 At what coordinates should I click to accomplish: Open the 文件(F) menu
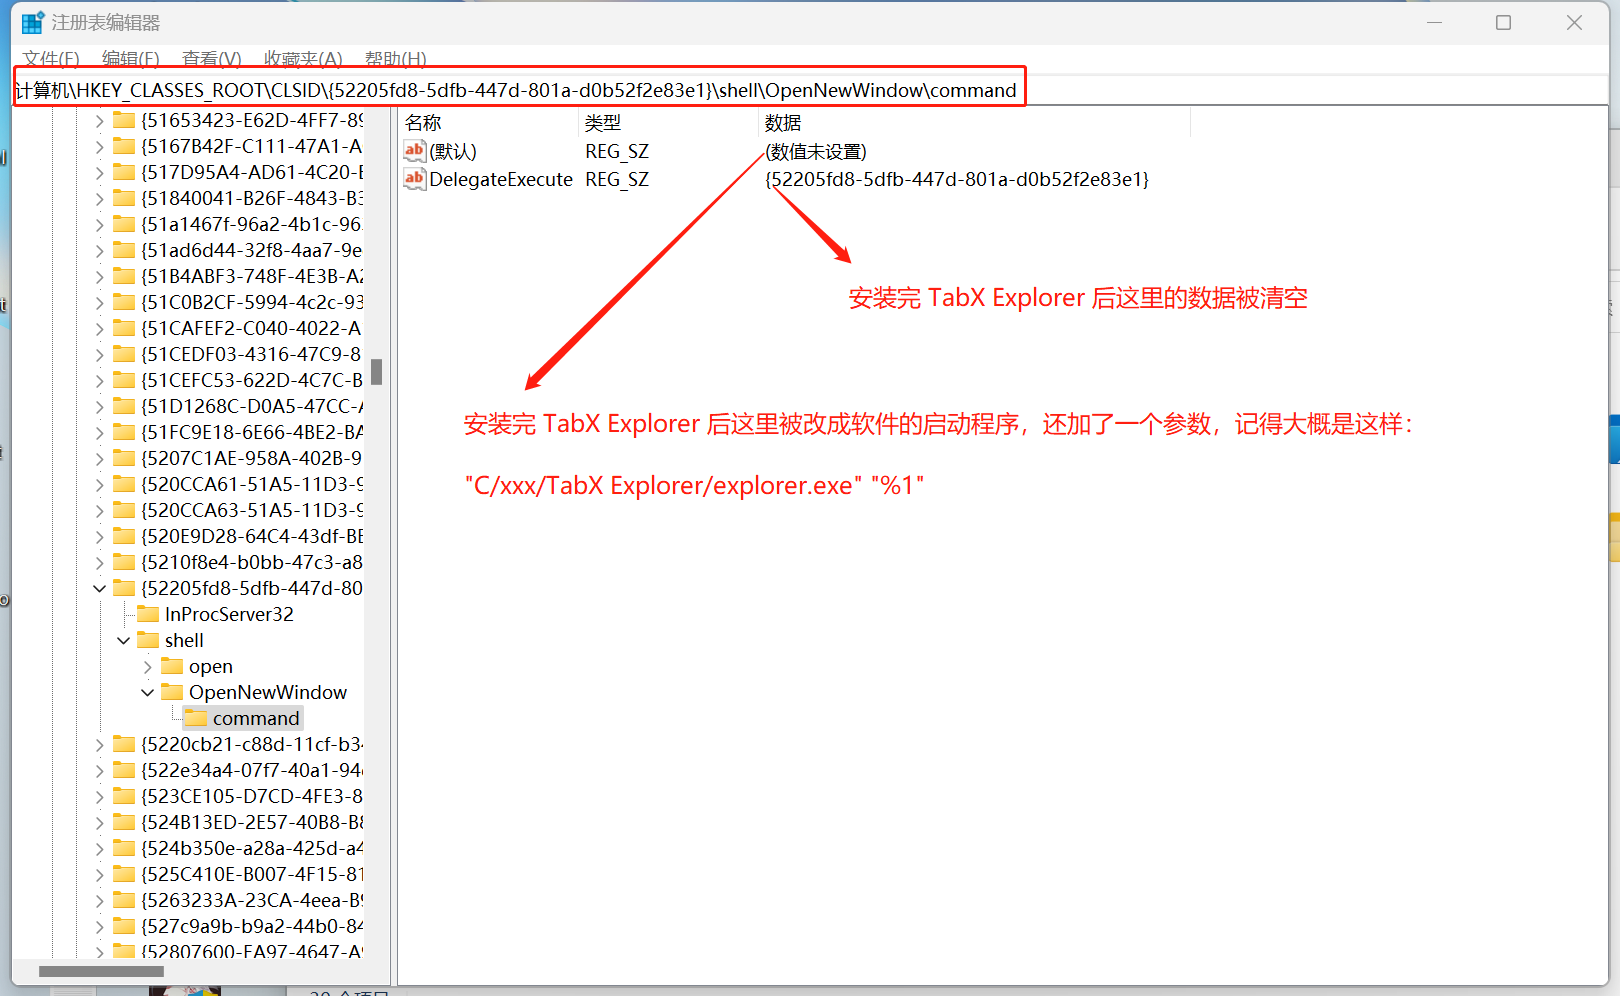point(51,59)
